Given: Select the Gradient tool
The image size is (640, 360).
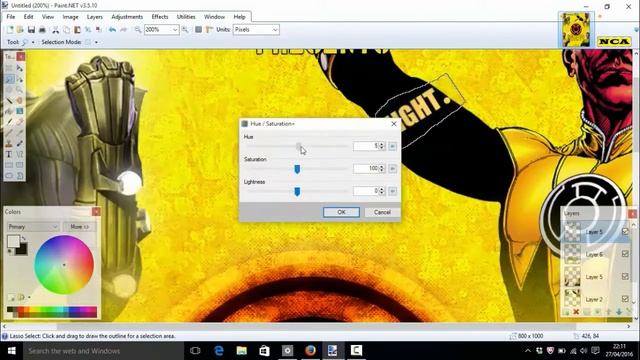Looking at the screenshot, I should pyautogui.click(x=19, y=111).
